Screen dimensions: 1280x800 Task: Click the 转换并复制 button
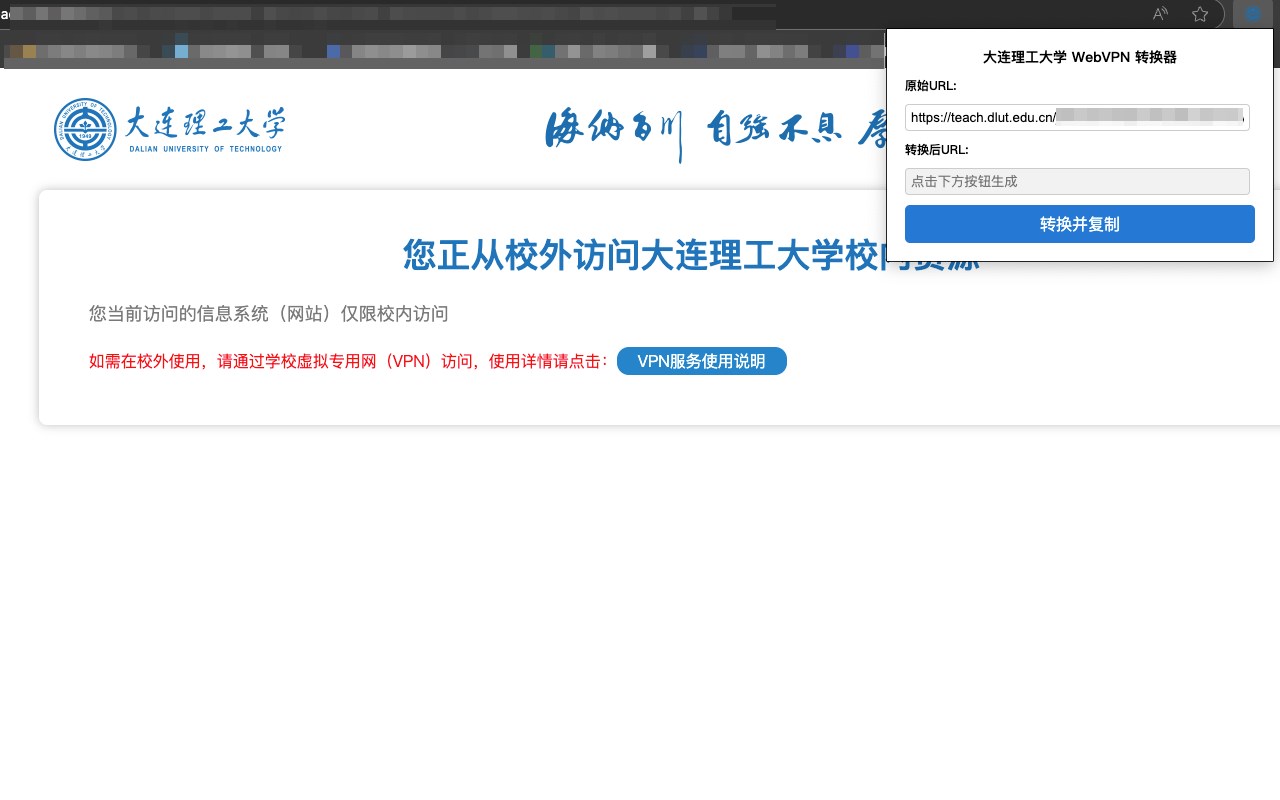coord(1079,224)
